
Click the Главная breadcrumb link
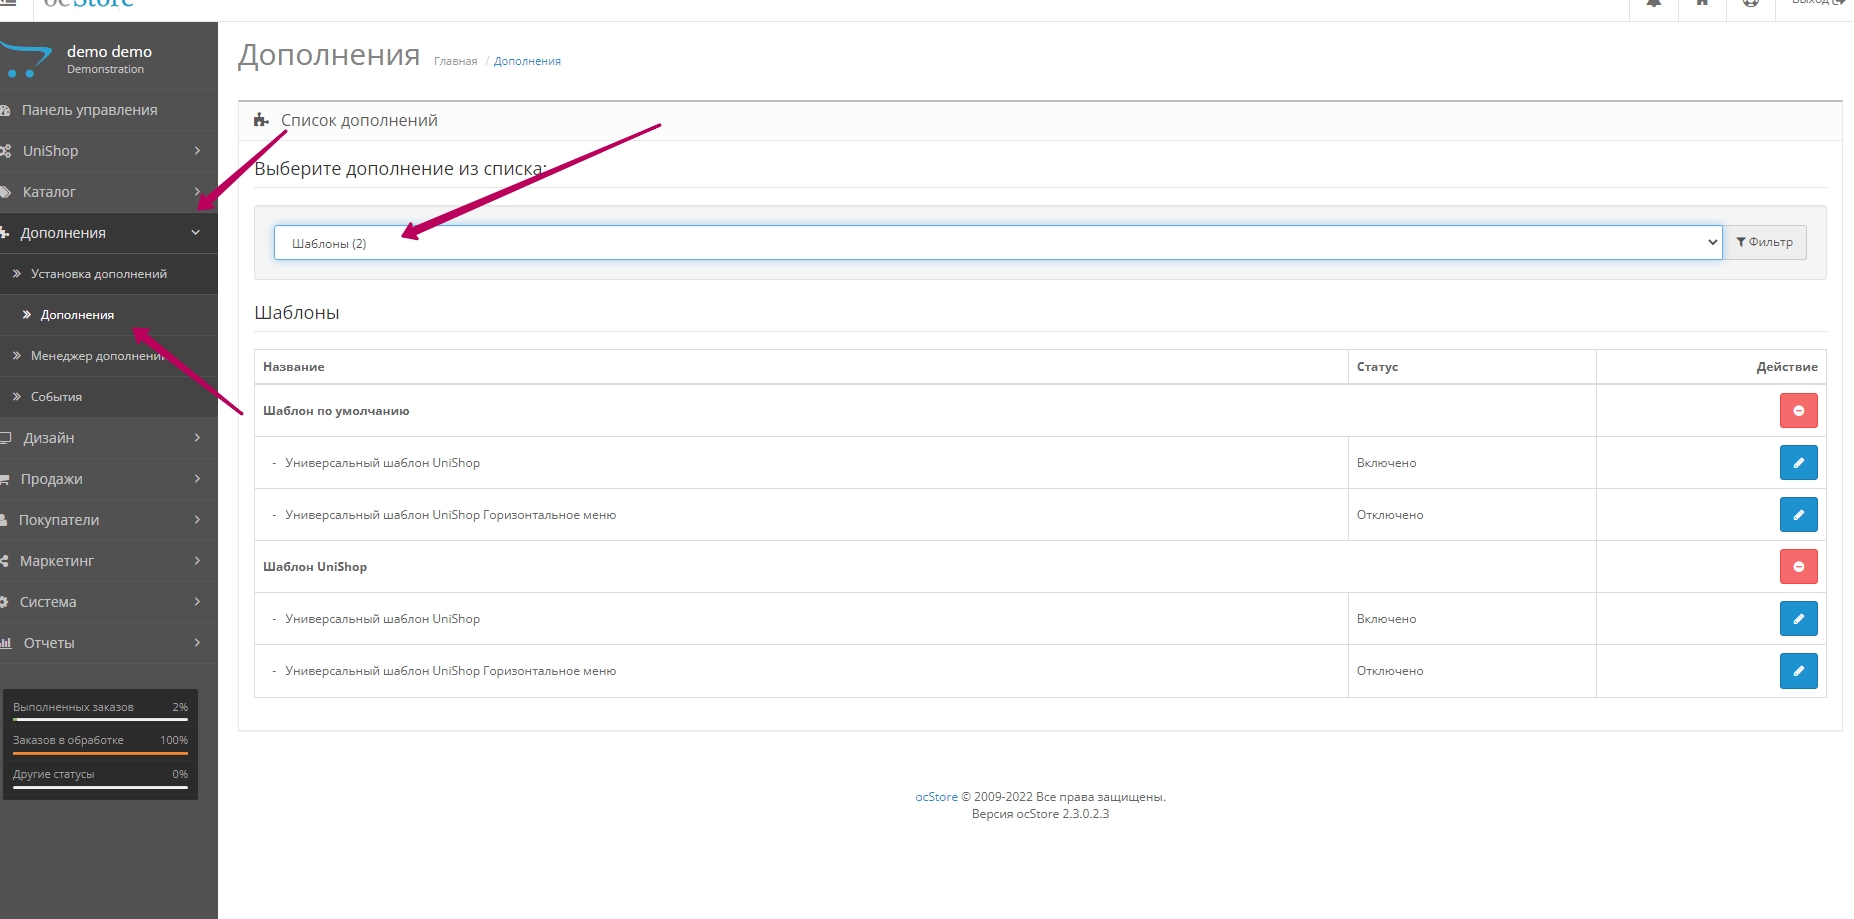pos(455,62)
